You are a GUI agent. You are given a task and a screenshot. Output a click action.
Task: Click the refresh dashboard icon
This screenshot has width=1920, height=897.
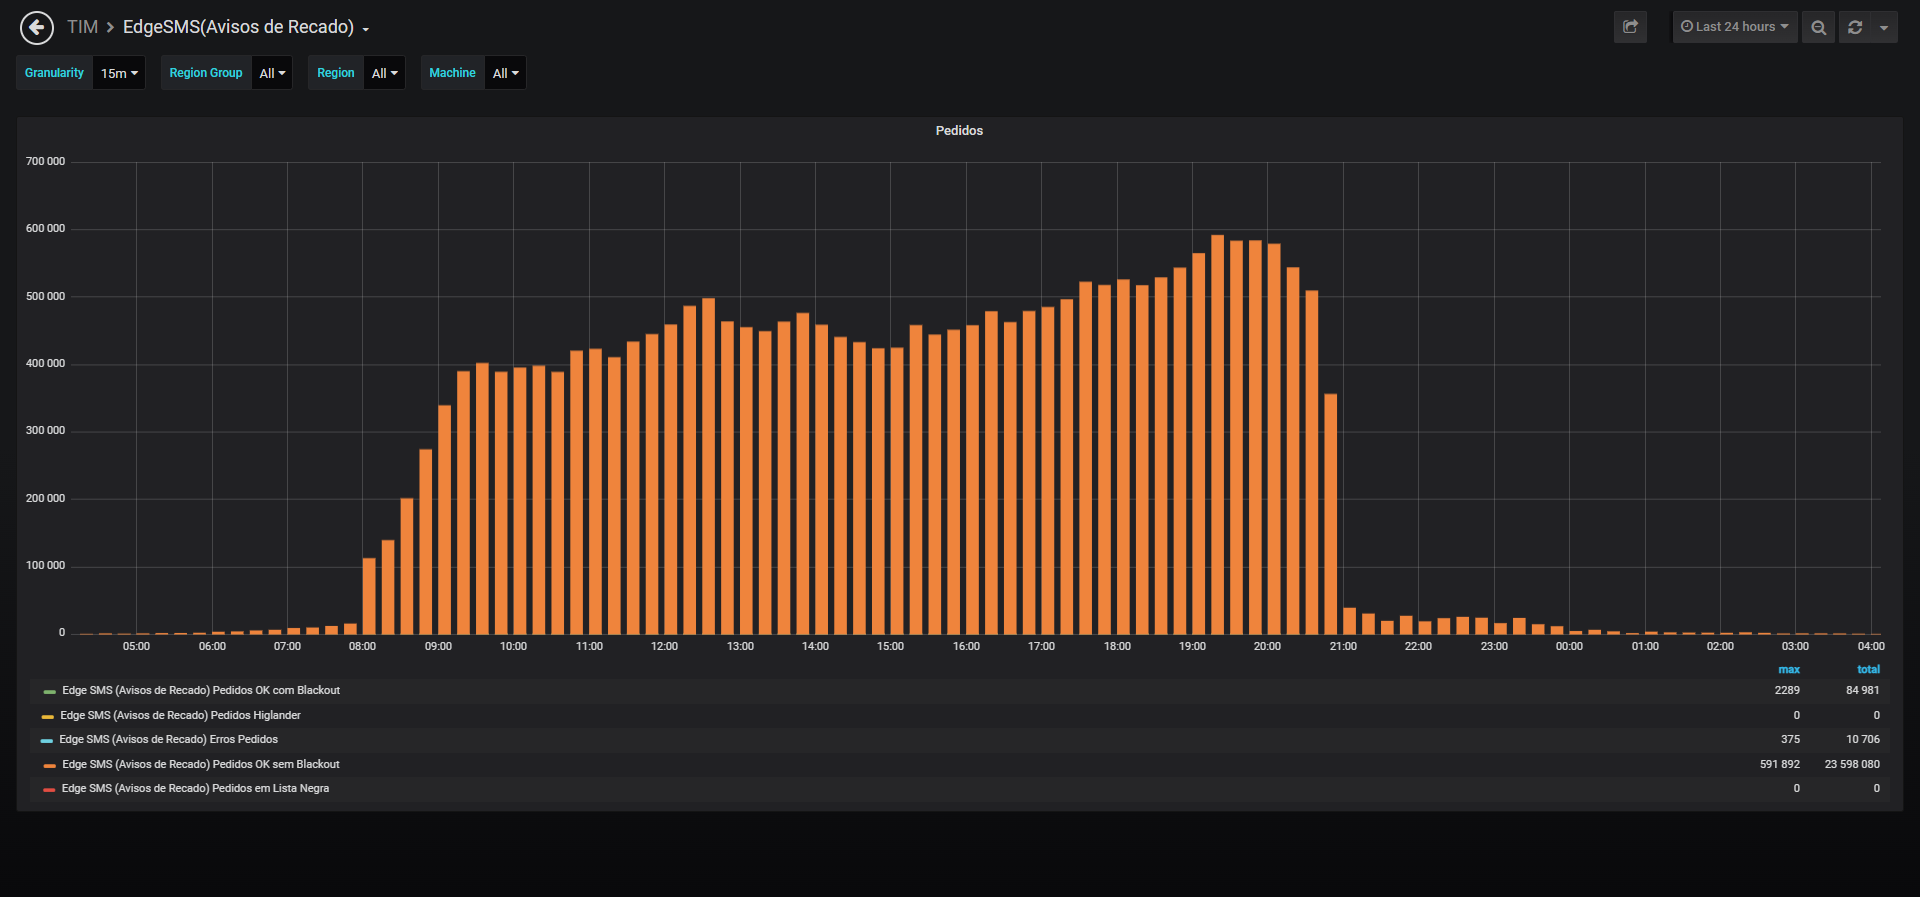click(1855, 27)
